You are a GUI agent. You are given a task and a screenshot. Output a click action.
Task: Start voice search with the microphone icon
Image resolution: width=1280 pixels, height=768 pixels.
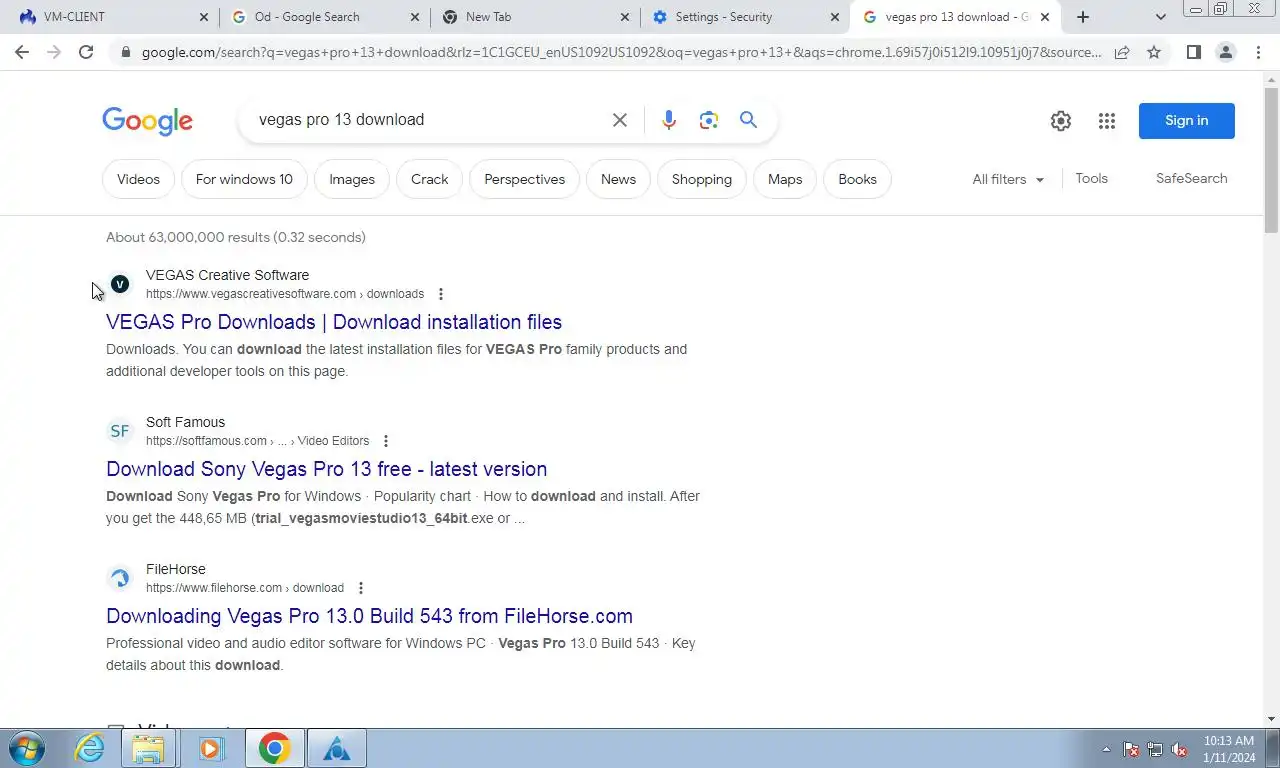[x=669, y=120]
